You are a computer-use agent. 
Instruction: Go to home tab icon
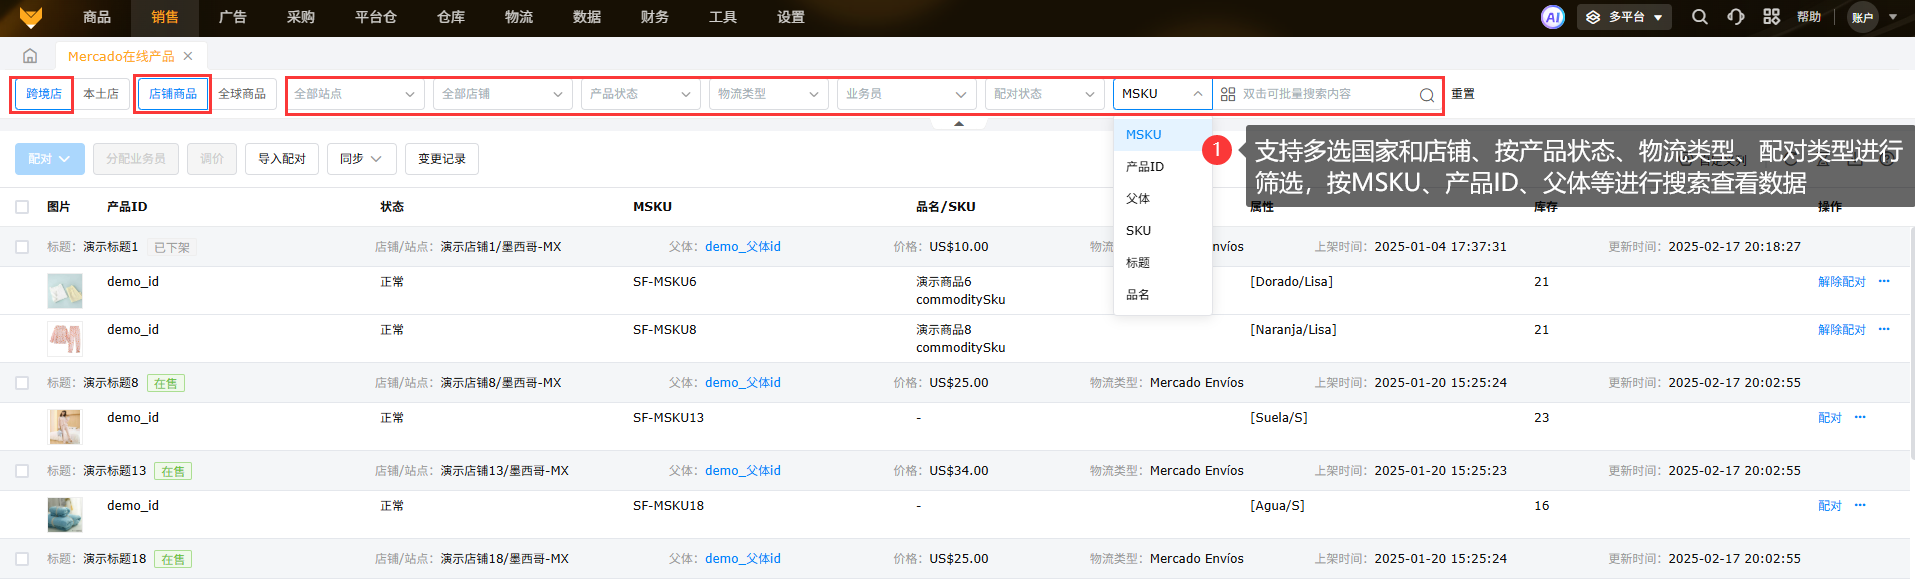30,56
